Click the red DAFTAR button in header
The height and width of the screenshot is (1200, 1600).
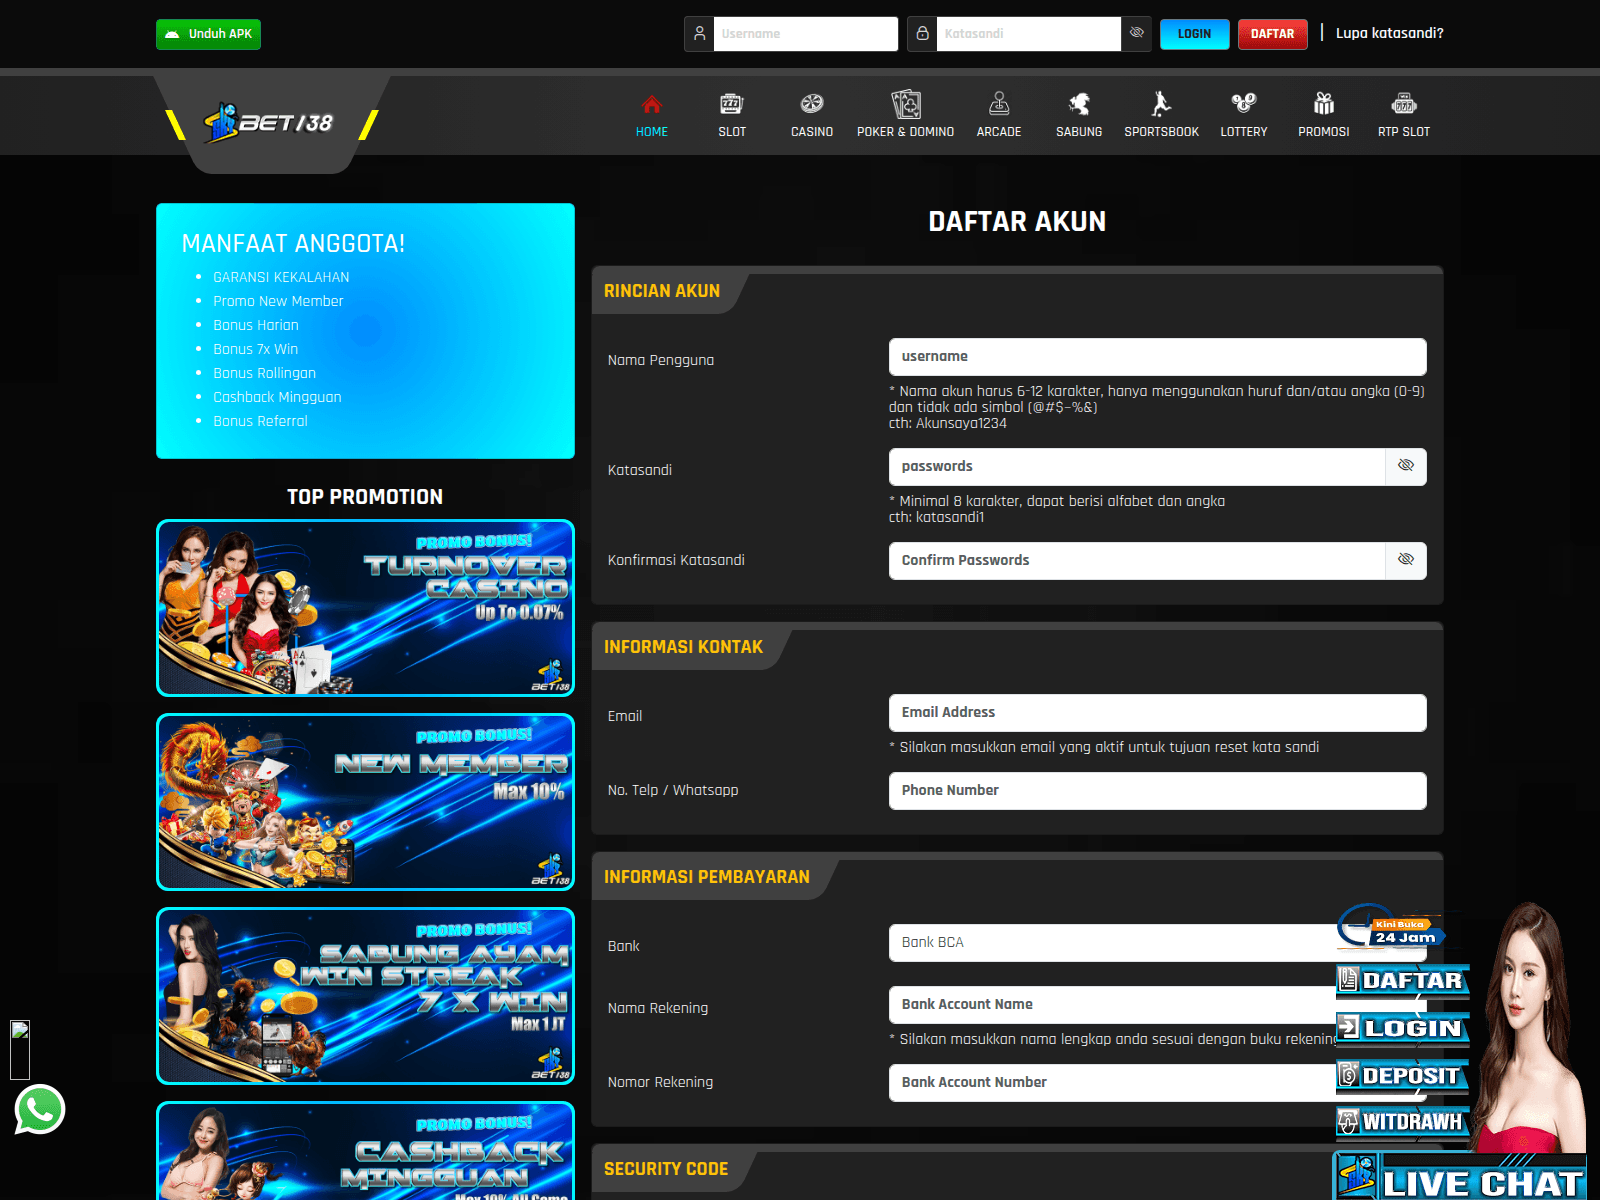pyautogui.click(x=1272, y=34)
